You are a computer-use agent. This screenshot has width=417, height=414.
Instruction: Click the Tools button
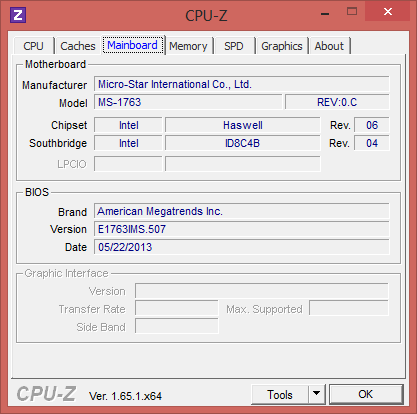[x=280, y=395]
